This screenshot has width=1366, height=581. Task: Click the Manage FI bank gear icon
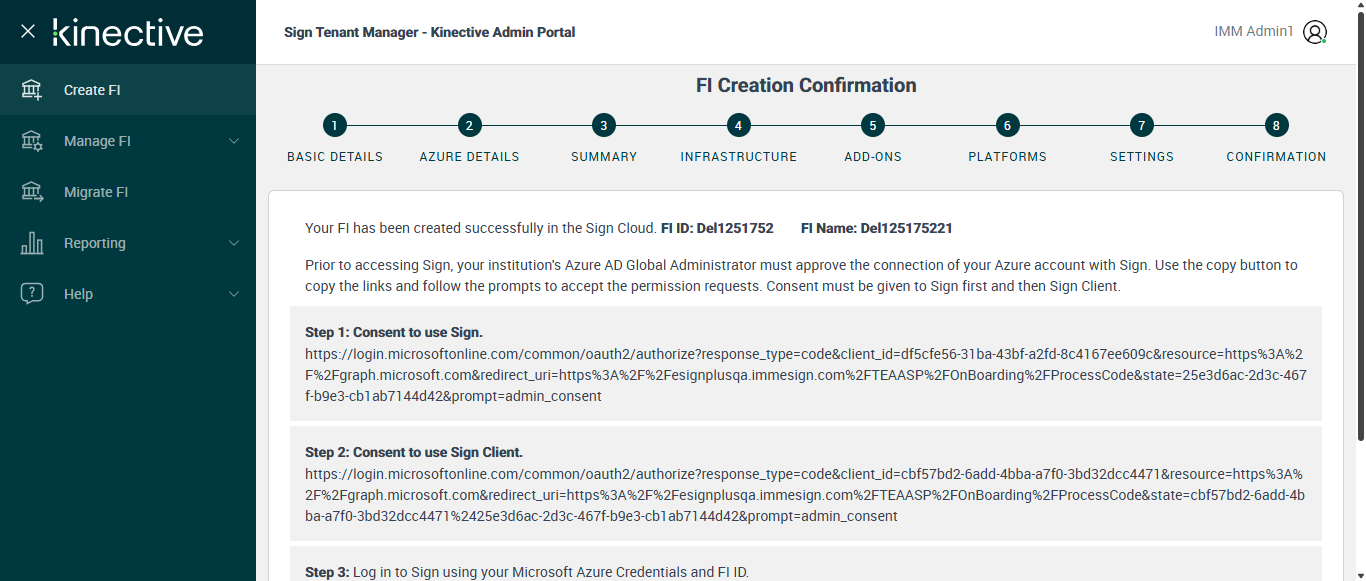click(32, 141)
